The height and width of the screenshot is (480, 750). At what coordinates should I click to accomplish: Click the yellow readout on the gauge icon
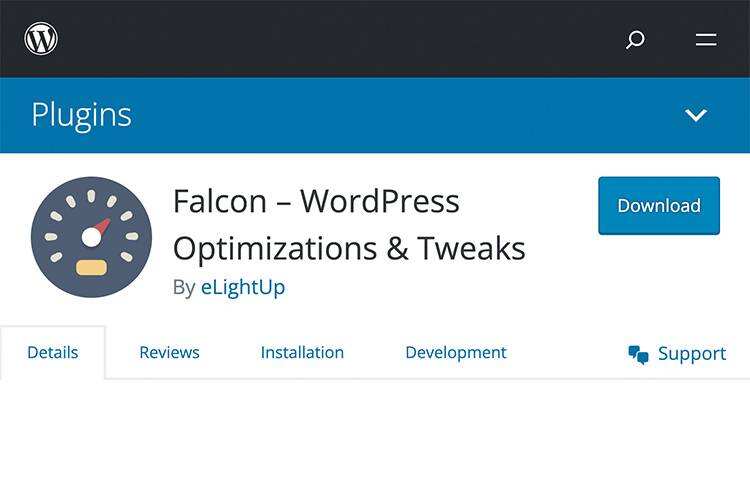pos(91,267)
